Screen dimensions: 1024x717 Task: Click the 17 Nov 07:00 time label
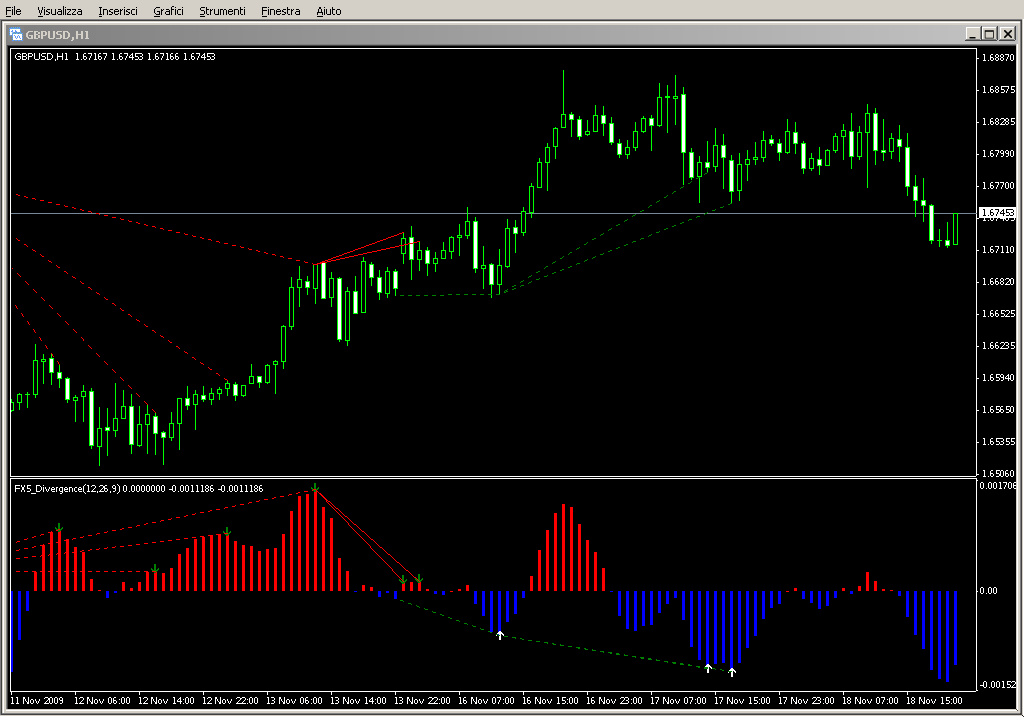click(678, 700)
